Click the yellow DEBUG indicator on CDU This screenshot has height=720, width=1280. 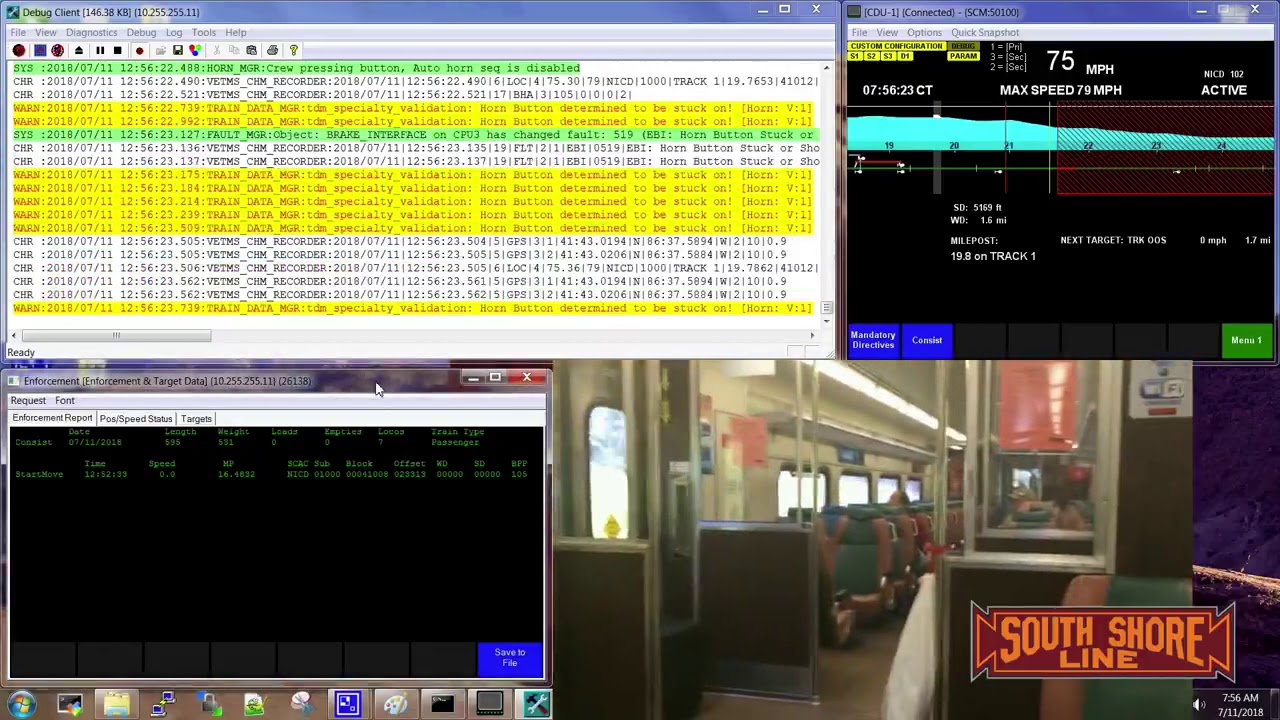[963, 46]
